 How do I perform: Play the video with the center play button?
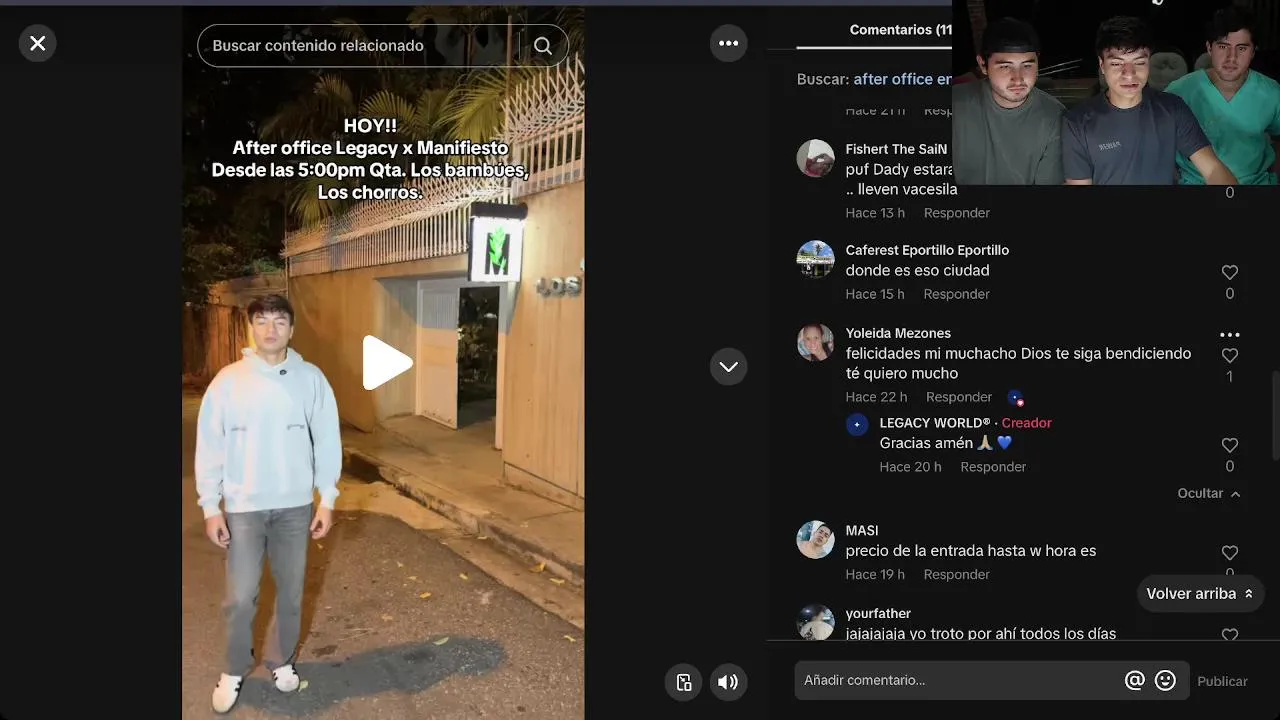tap(386, 362)
